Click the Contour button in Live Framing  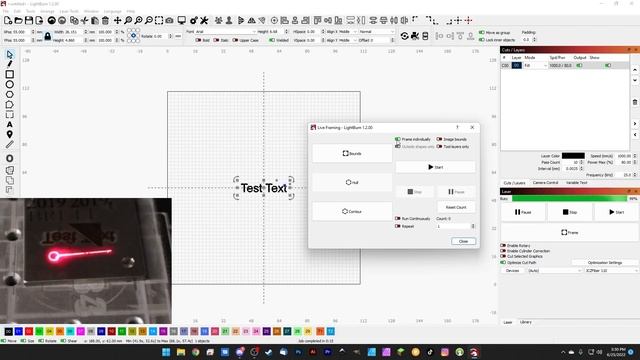(x=352, y=211)
